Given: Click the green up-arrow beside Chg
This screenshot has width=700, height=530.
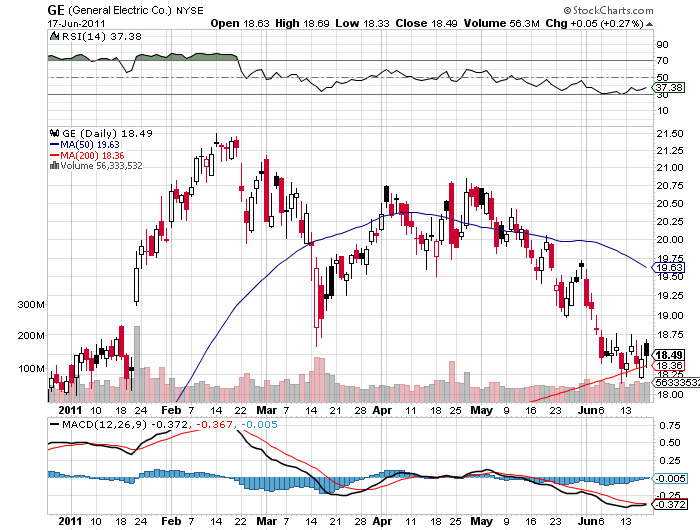Looking at the screenshot, I should (x=650, y=24).
